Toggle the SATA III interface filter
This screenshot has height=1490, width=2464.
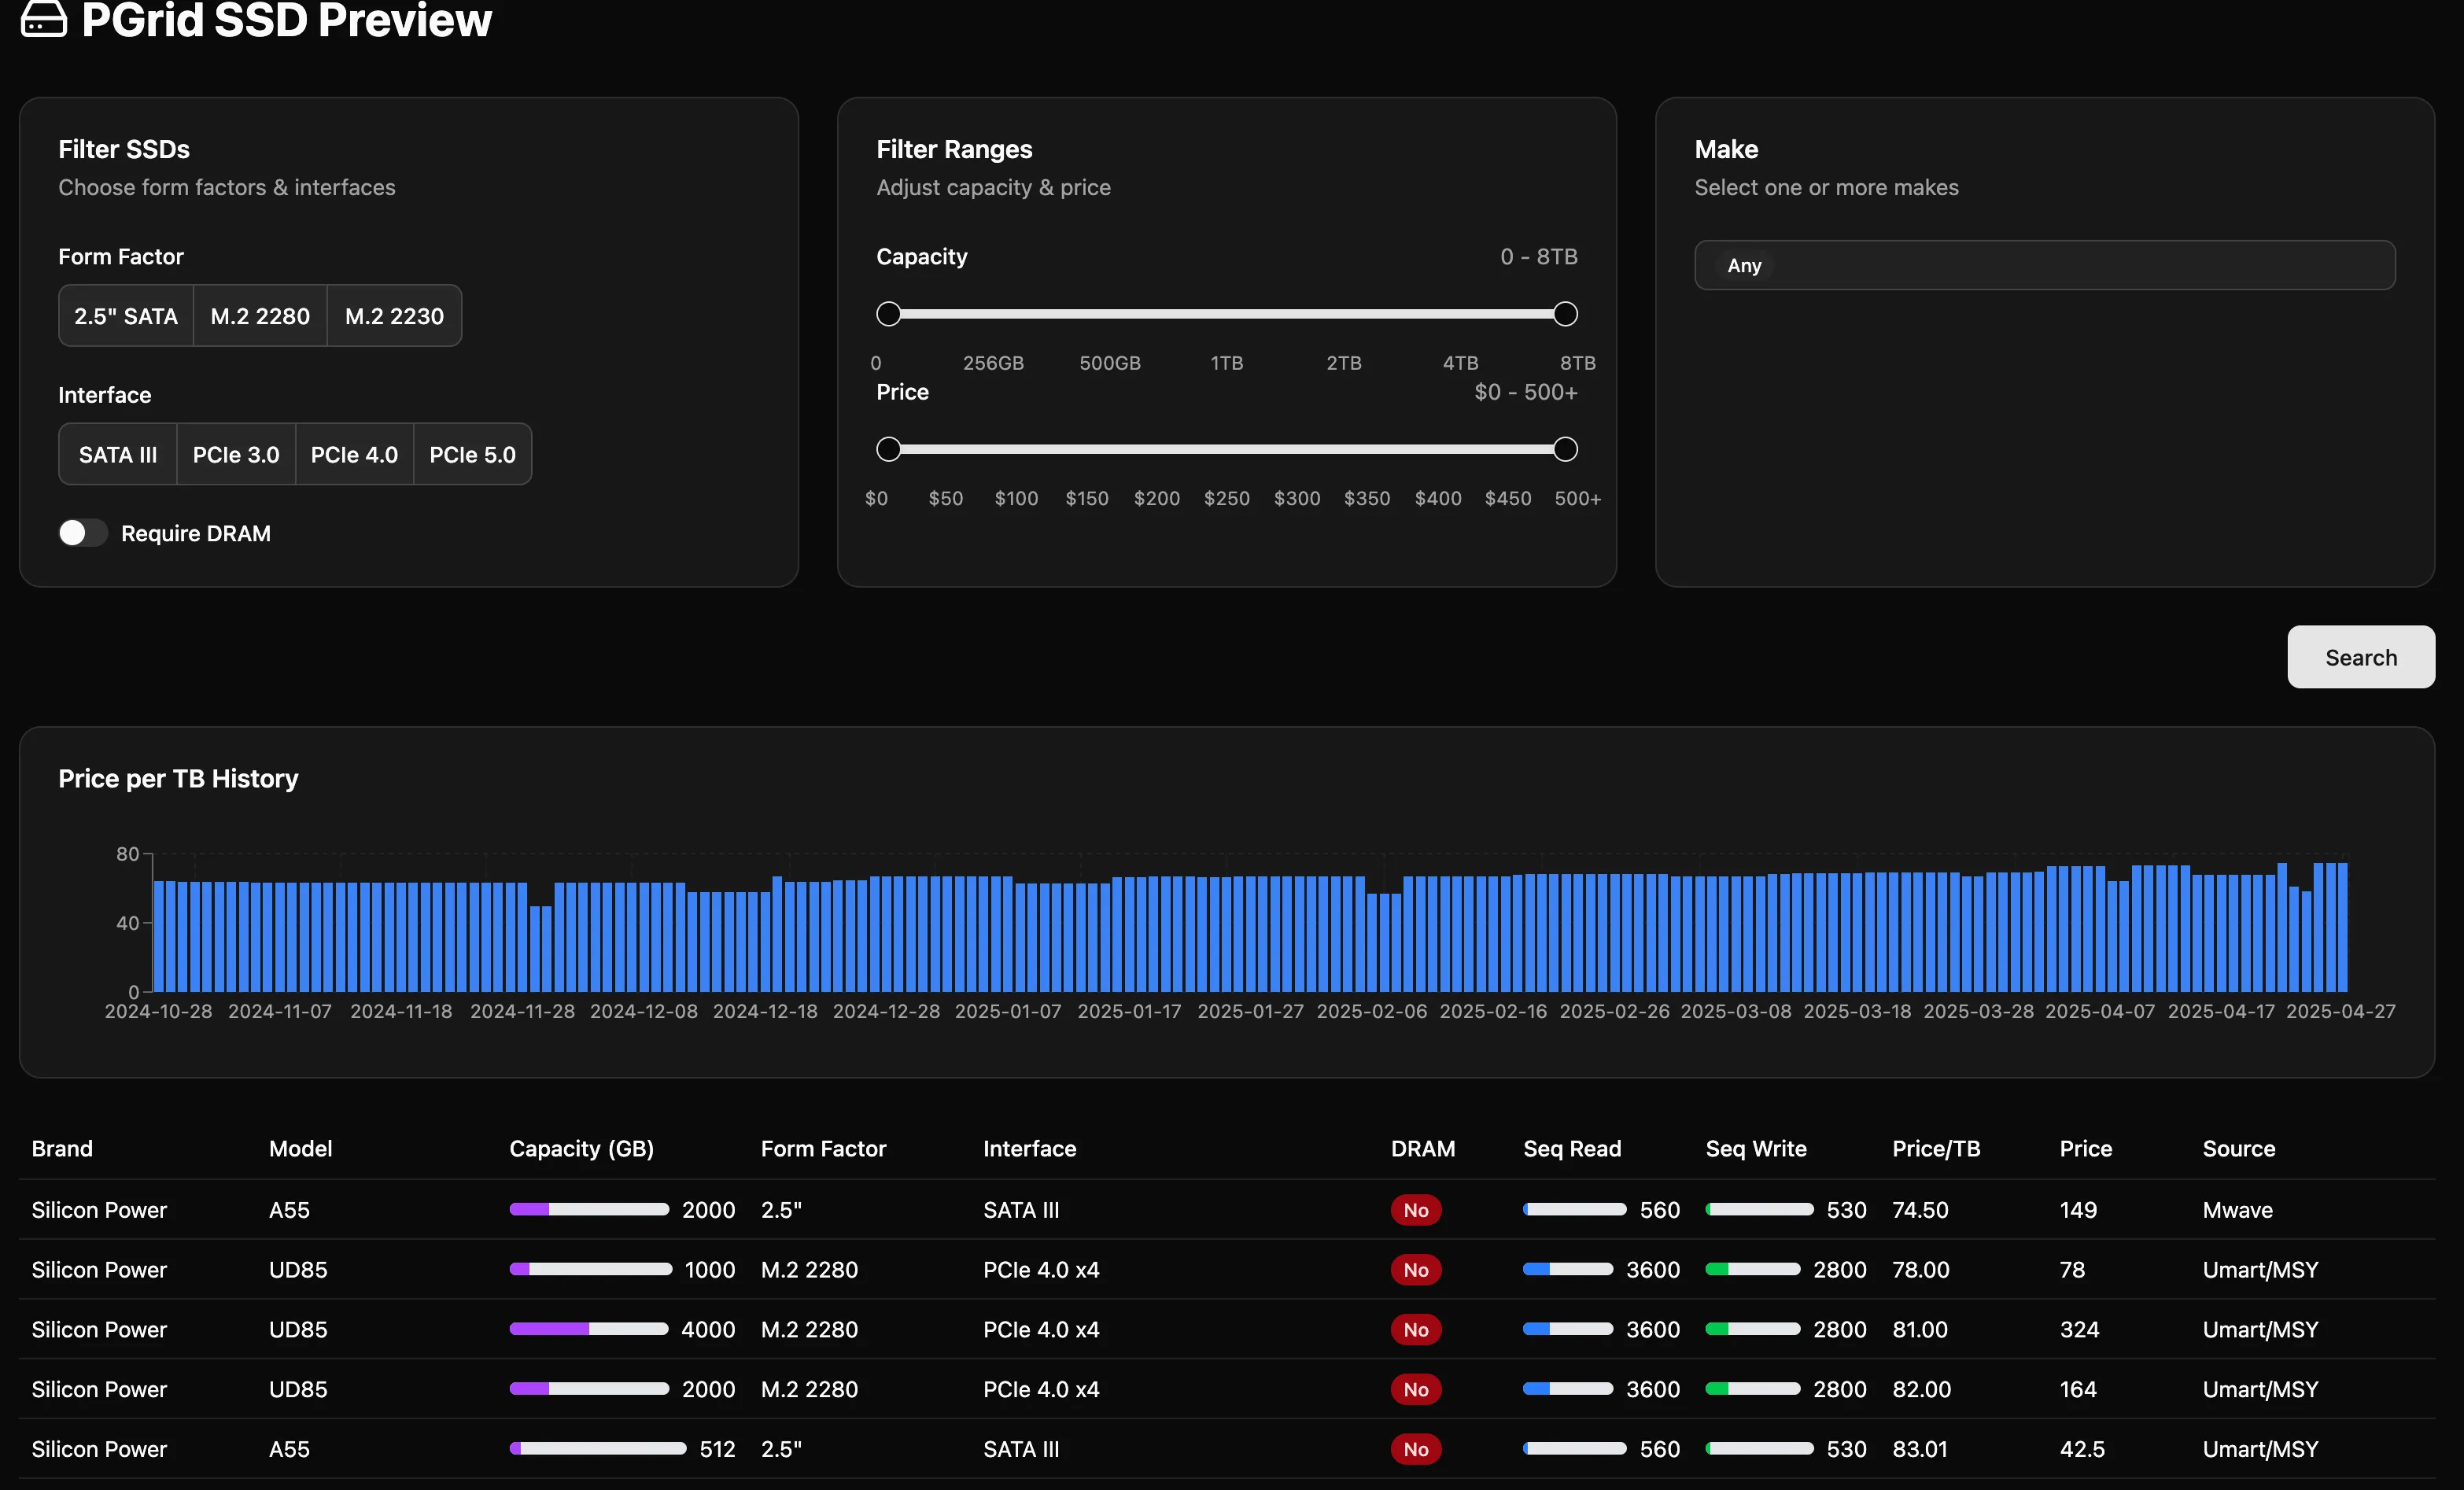click(118, 455)
